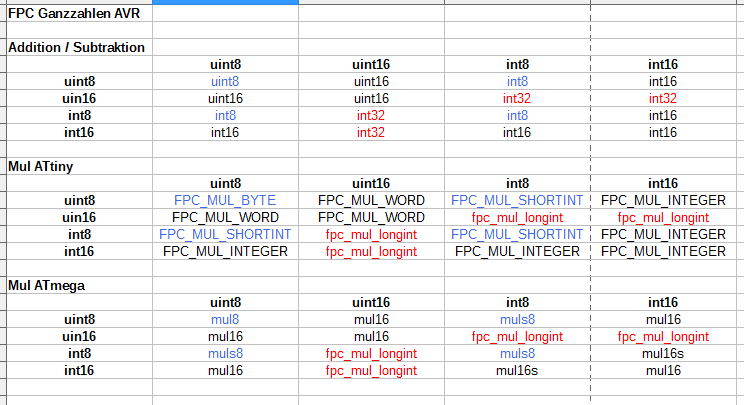Screen dimensions: 744x405
Task: Select red fpc_mul_longint in Mul ATtiny int16 row
Action: (x=371, y=251)
